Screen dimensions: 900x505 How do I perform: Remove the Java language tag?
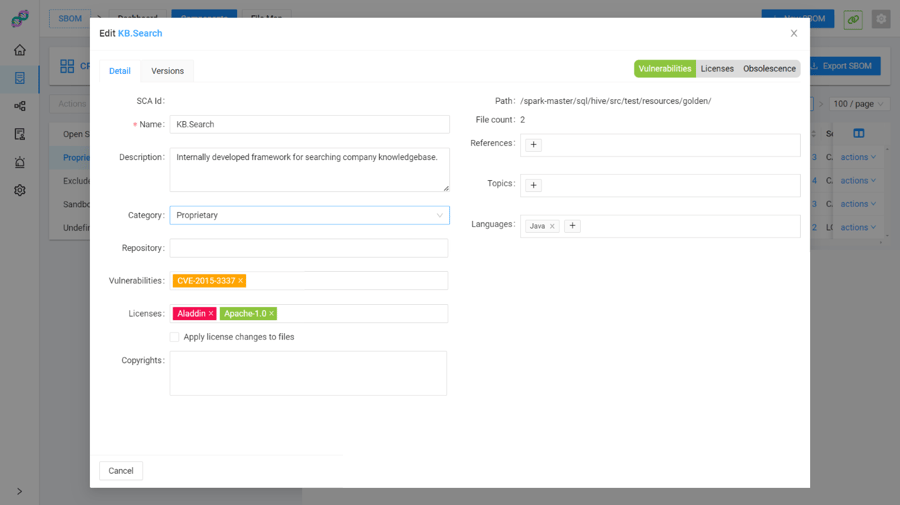552,226
